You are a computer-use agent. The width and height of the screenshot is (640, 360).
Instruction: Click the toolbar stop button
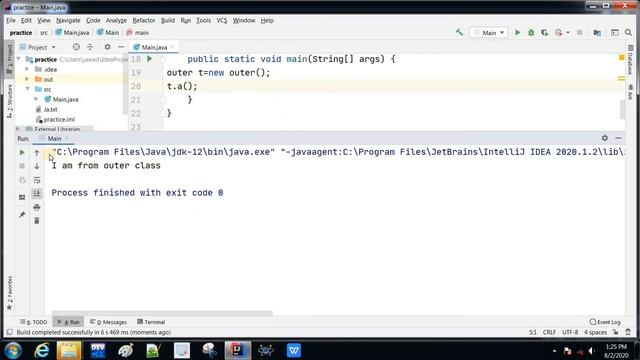[579, 32]
